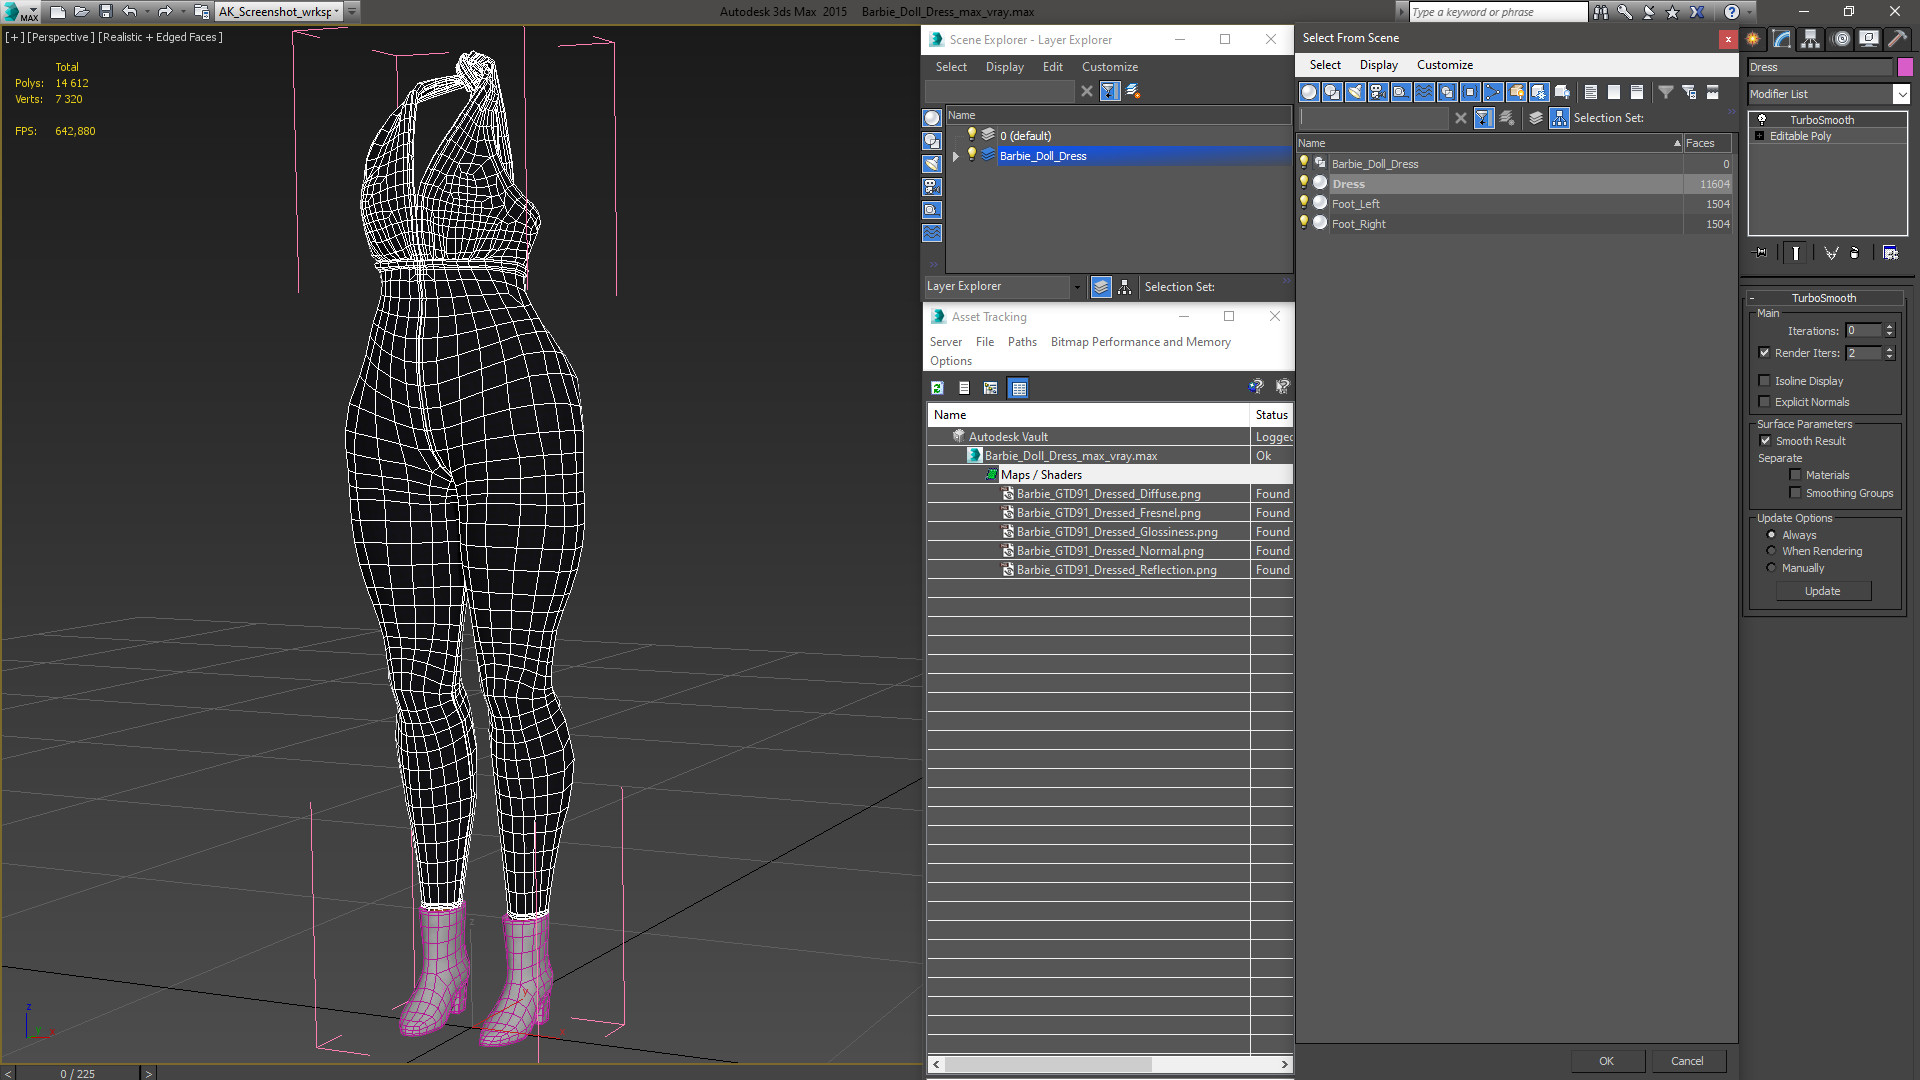This screenshot has height=1080, width=1920.
Task: Click the pink object color swatch beside Dress
Action: (1905, 67)
